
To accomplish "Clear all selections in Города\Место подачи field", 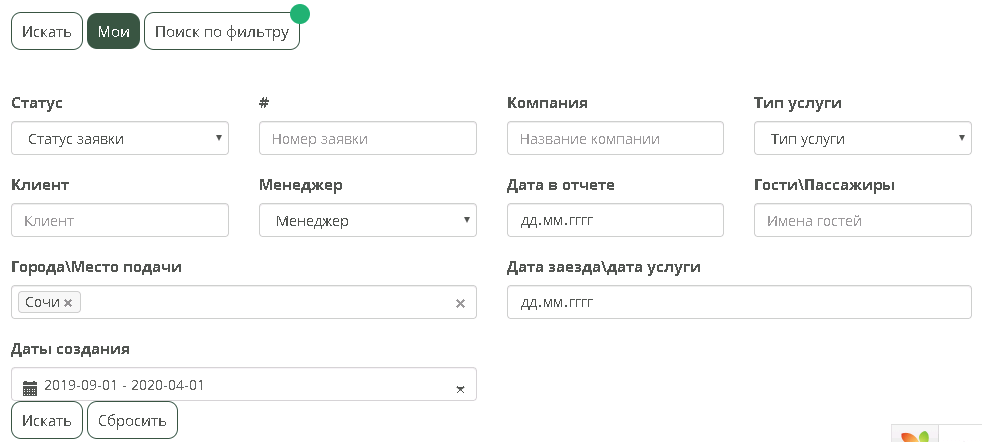I will (460, 303).
